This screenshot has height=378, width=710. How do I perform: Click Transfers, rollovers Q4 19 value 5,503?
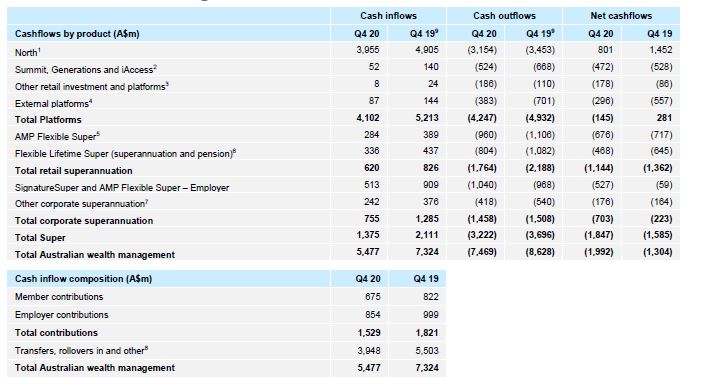(x=427, y=350)
